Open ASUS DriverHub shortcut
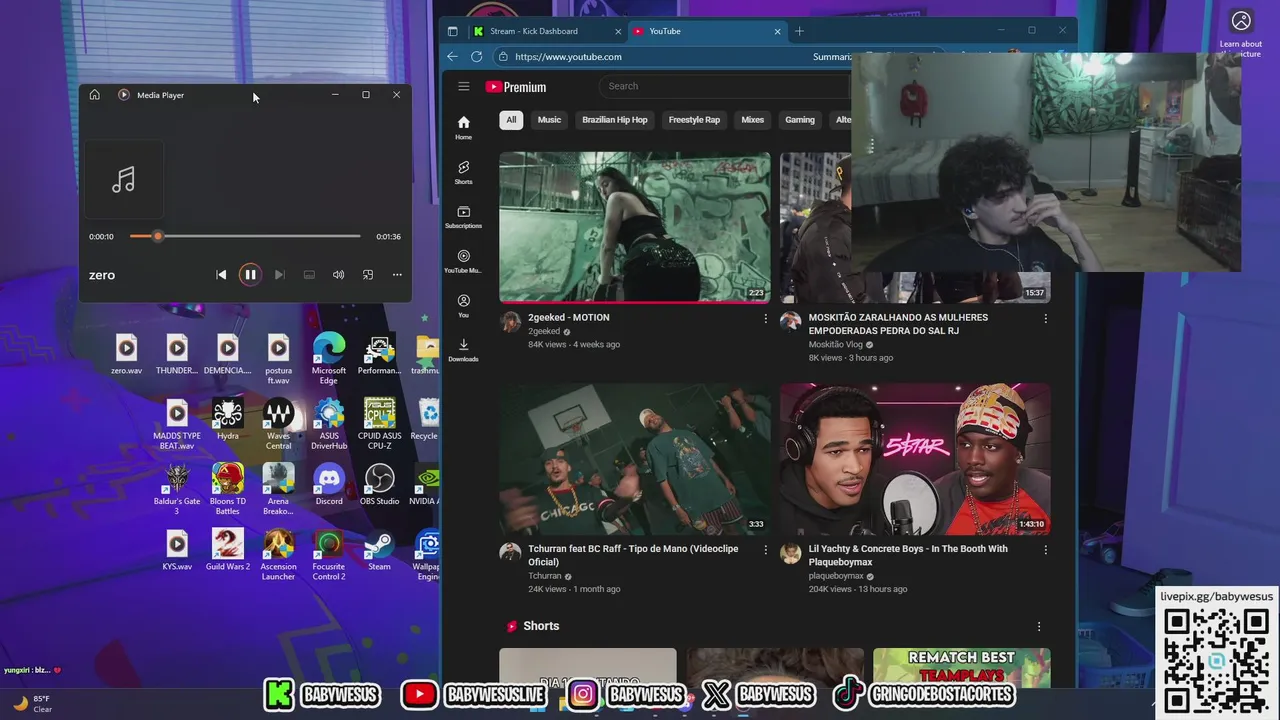 pyautogui.click(x=329, y=425)
